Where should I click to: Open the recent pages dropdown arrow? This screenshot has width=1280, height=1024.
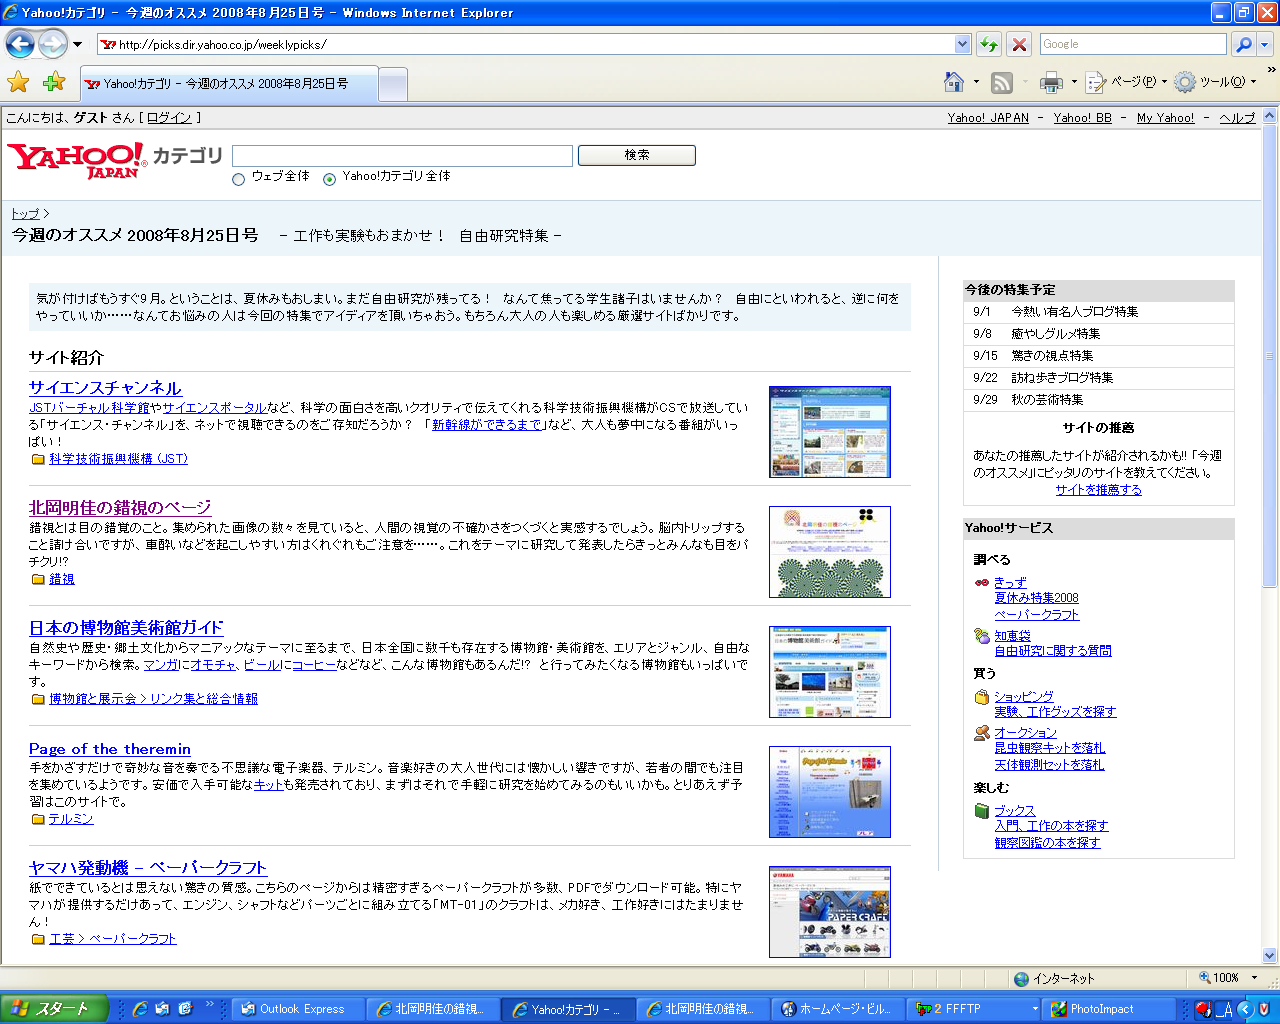(77, 45)
